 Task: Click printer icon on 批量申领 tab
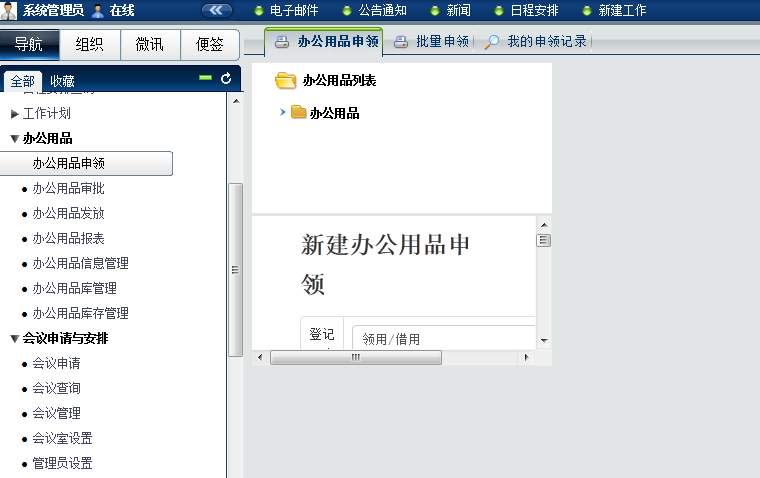(401, 42)
